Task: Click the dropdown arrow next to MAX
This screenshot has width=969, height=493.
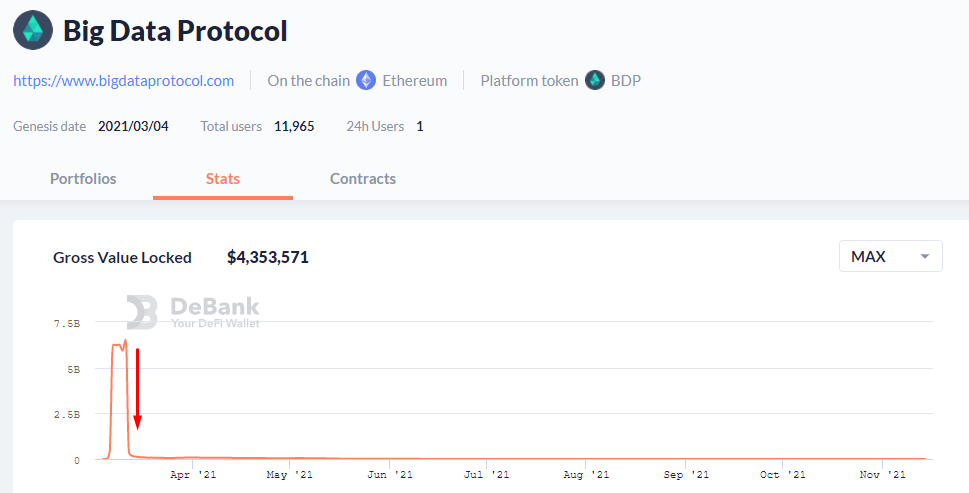Action: (x=925, y=257)
